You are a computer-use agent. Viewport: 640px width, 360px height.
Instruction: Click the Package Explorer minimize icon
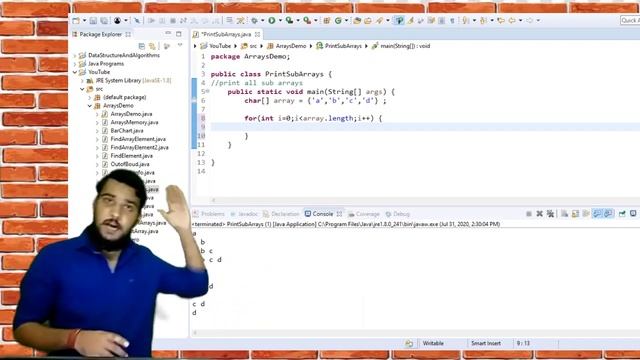point(168,34)
